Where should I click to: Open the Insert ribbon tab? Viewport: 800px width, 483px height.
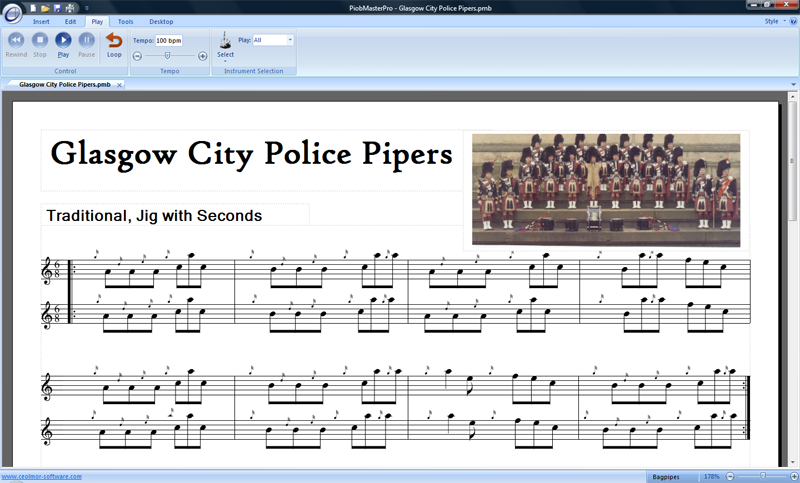click(x=41, y=20)
